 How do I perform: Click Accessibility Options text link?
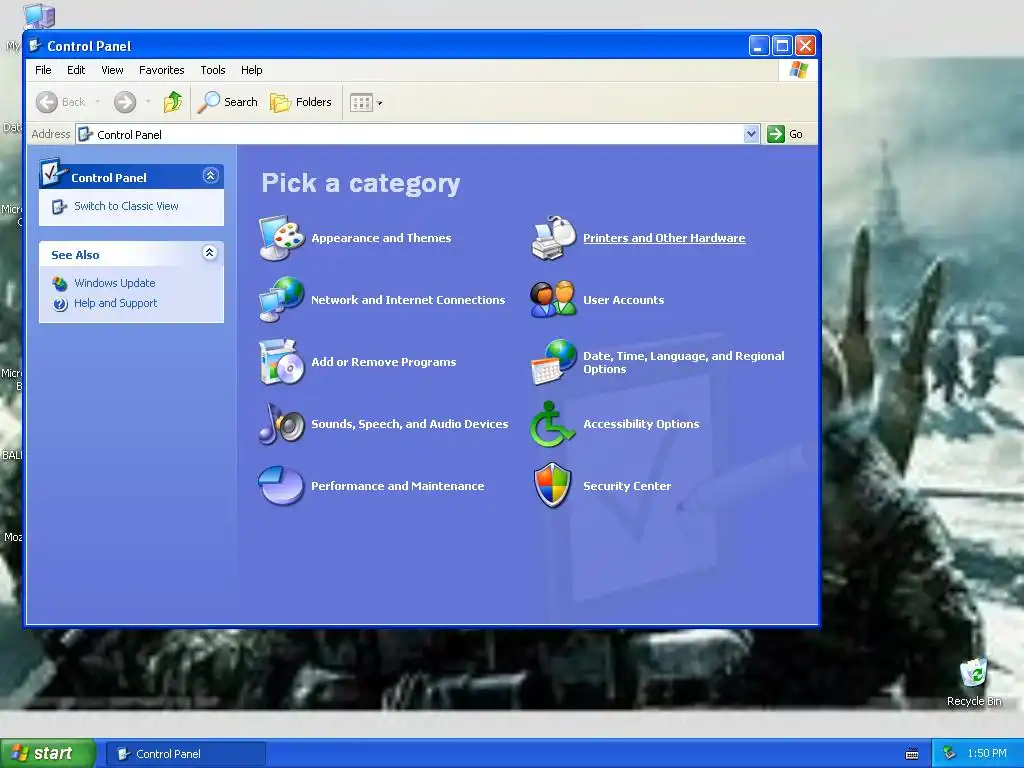click(x=641, y=424)
